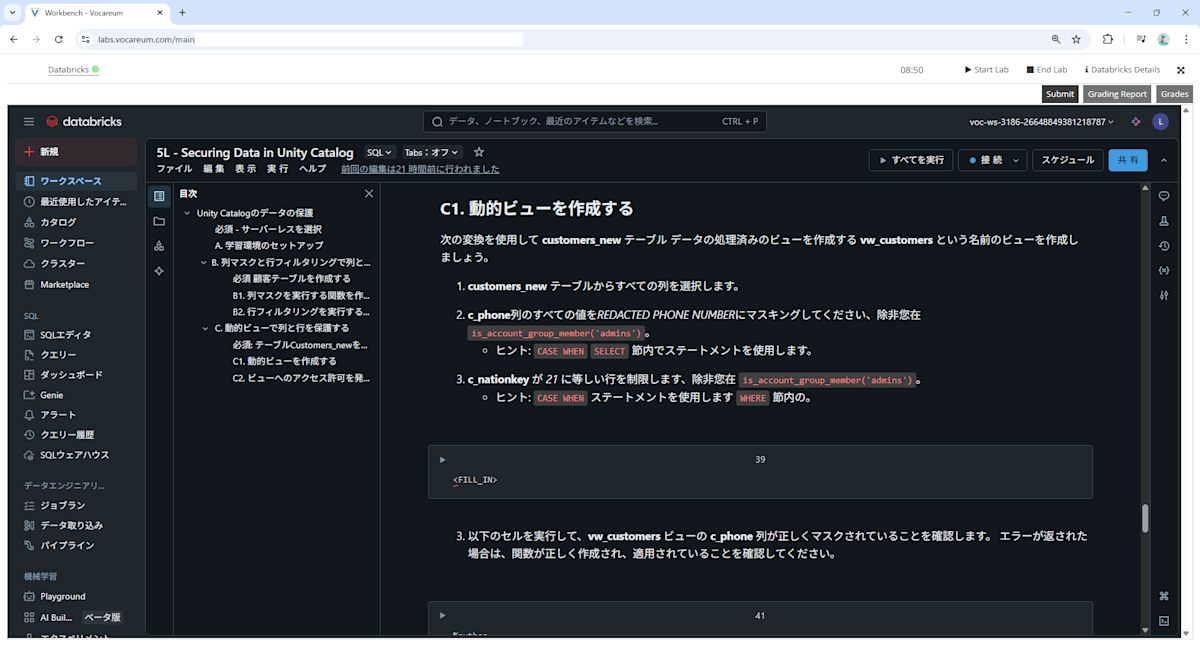1200x645 pixels.
Task: Click the Databricks logo
Action: 84,121
